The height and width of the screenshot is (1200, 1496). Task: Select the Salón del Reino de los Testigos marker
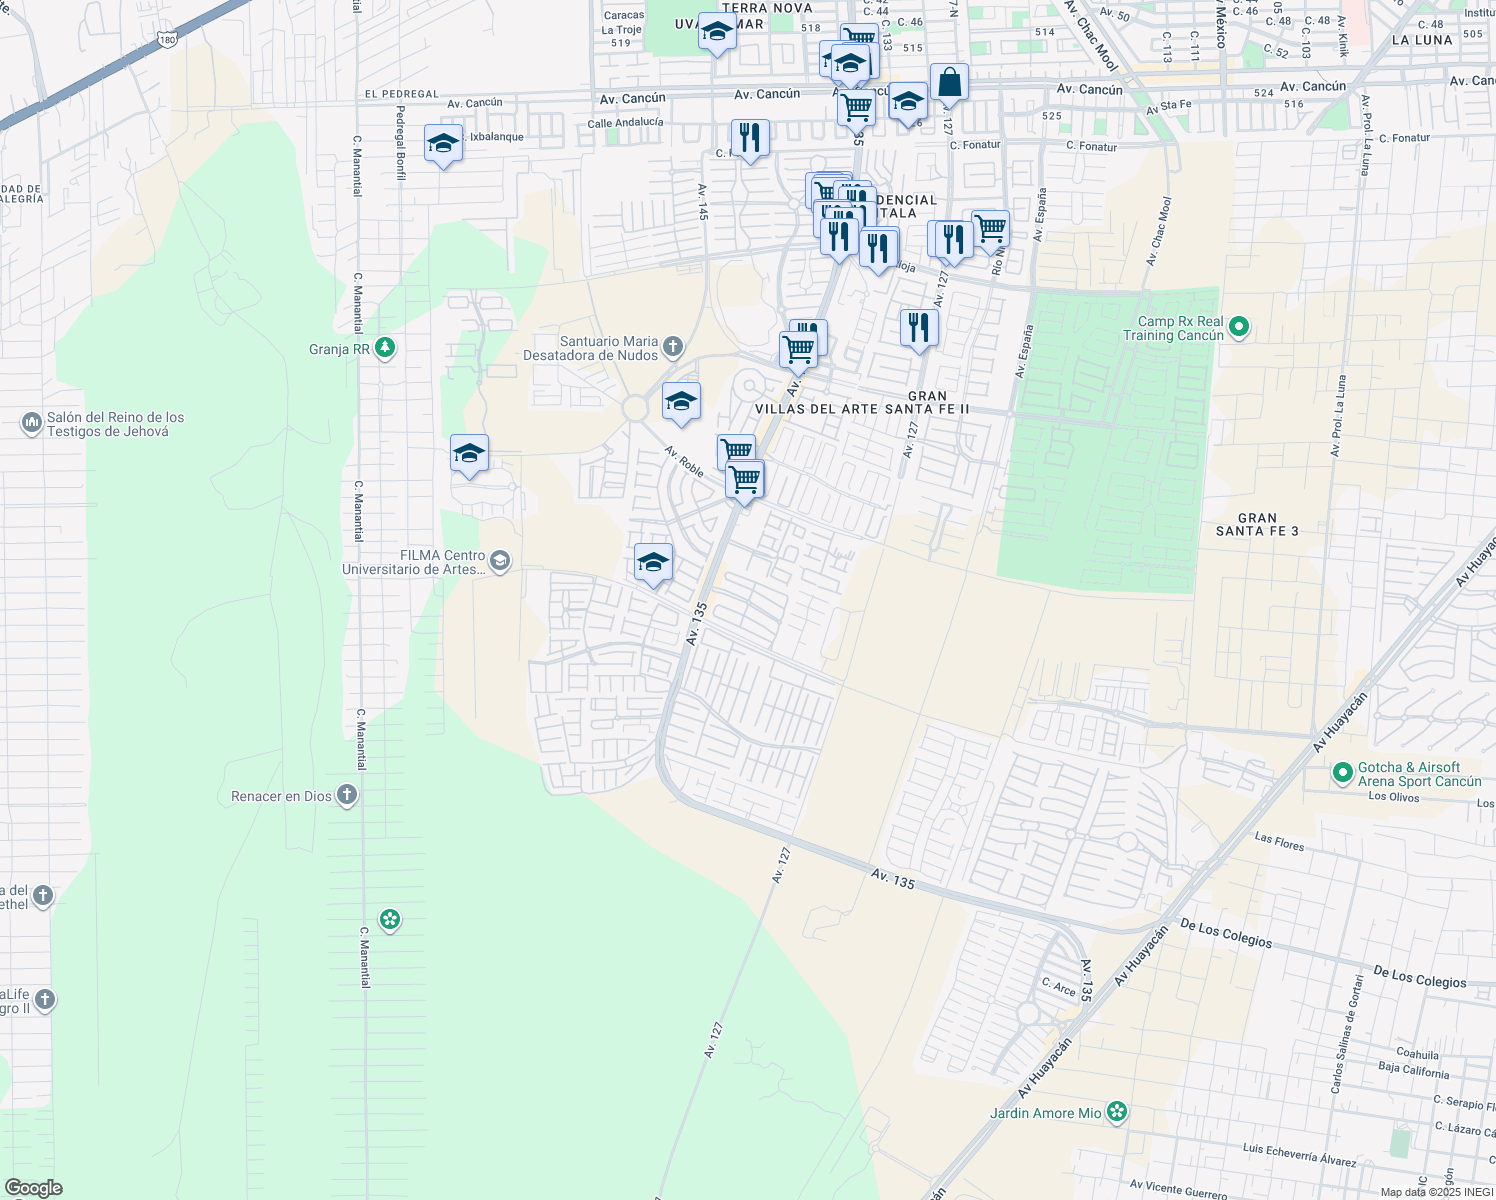[x=34, y=420]
